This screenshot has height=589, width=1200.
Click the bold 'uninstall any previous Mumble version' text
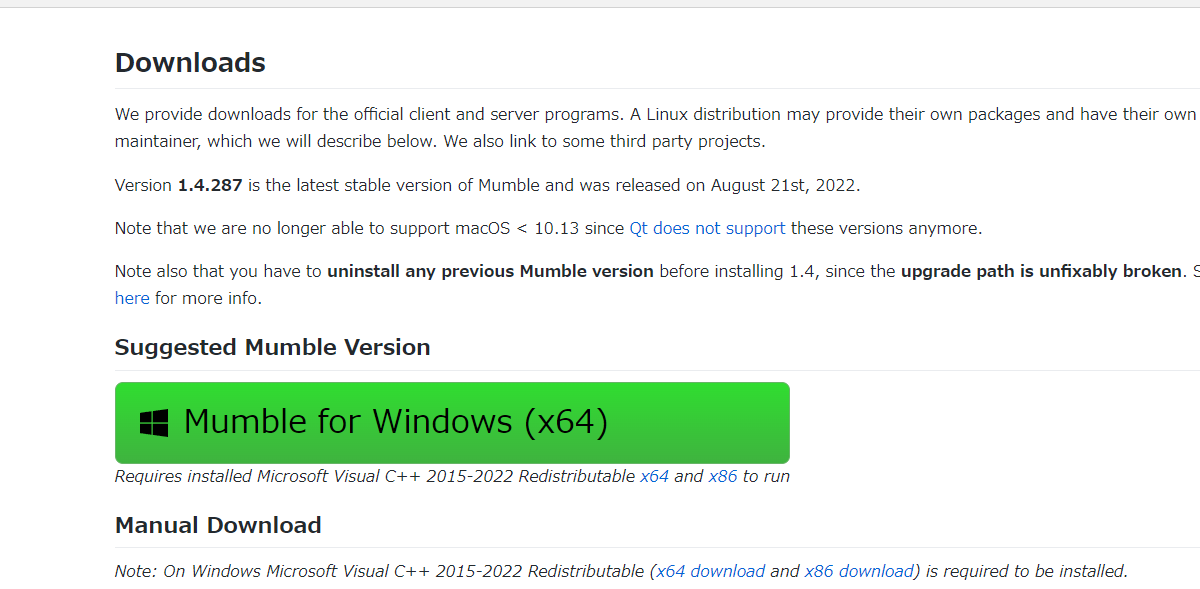click(490, 271)
